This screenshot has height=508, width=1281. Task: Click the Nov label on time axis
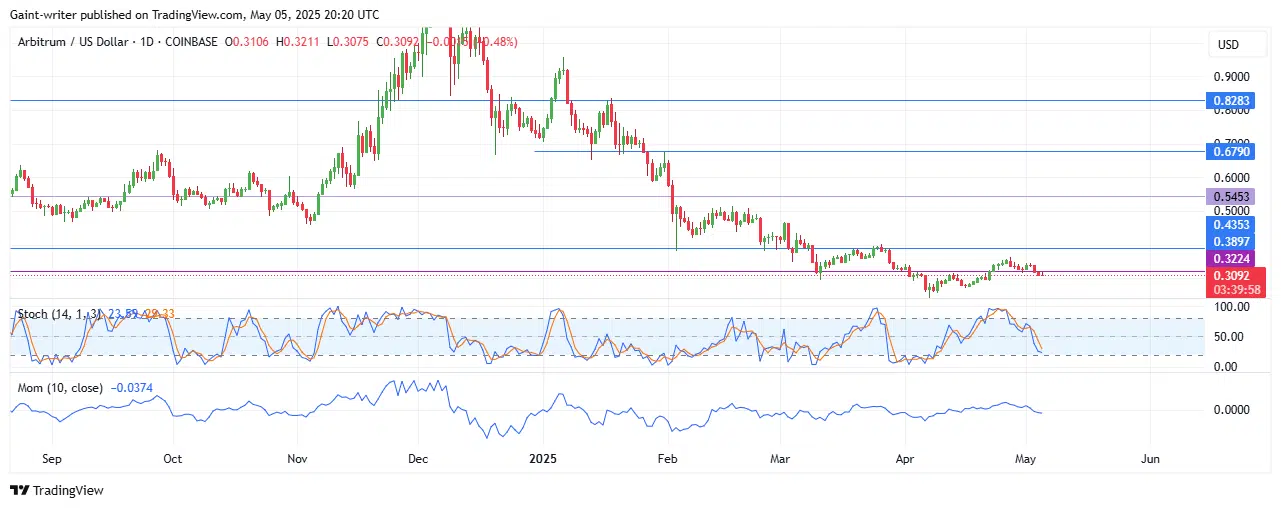coord(296,459)
